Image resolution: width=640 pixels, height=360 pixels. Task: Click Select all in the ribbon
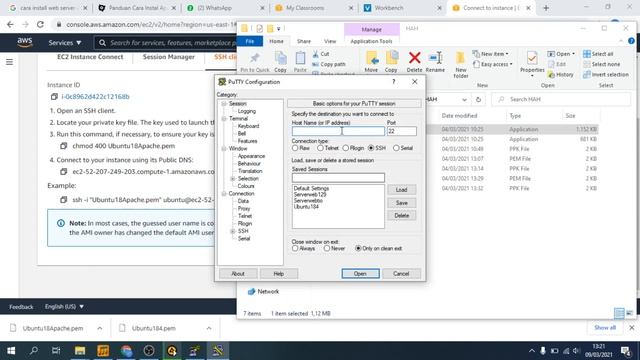(598, 54)
